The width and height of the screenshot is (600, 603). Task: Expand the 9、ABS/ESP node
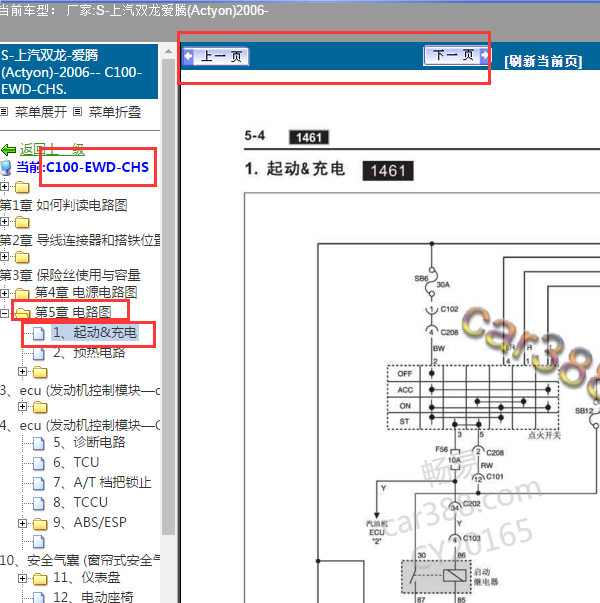tap(22, 523)
